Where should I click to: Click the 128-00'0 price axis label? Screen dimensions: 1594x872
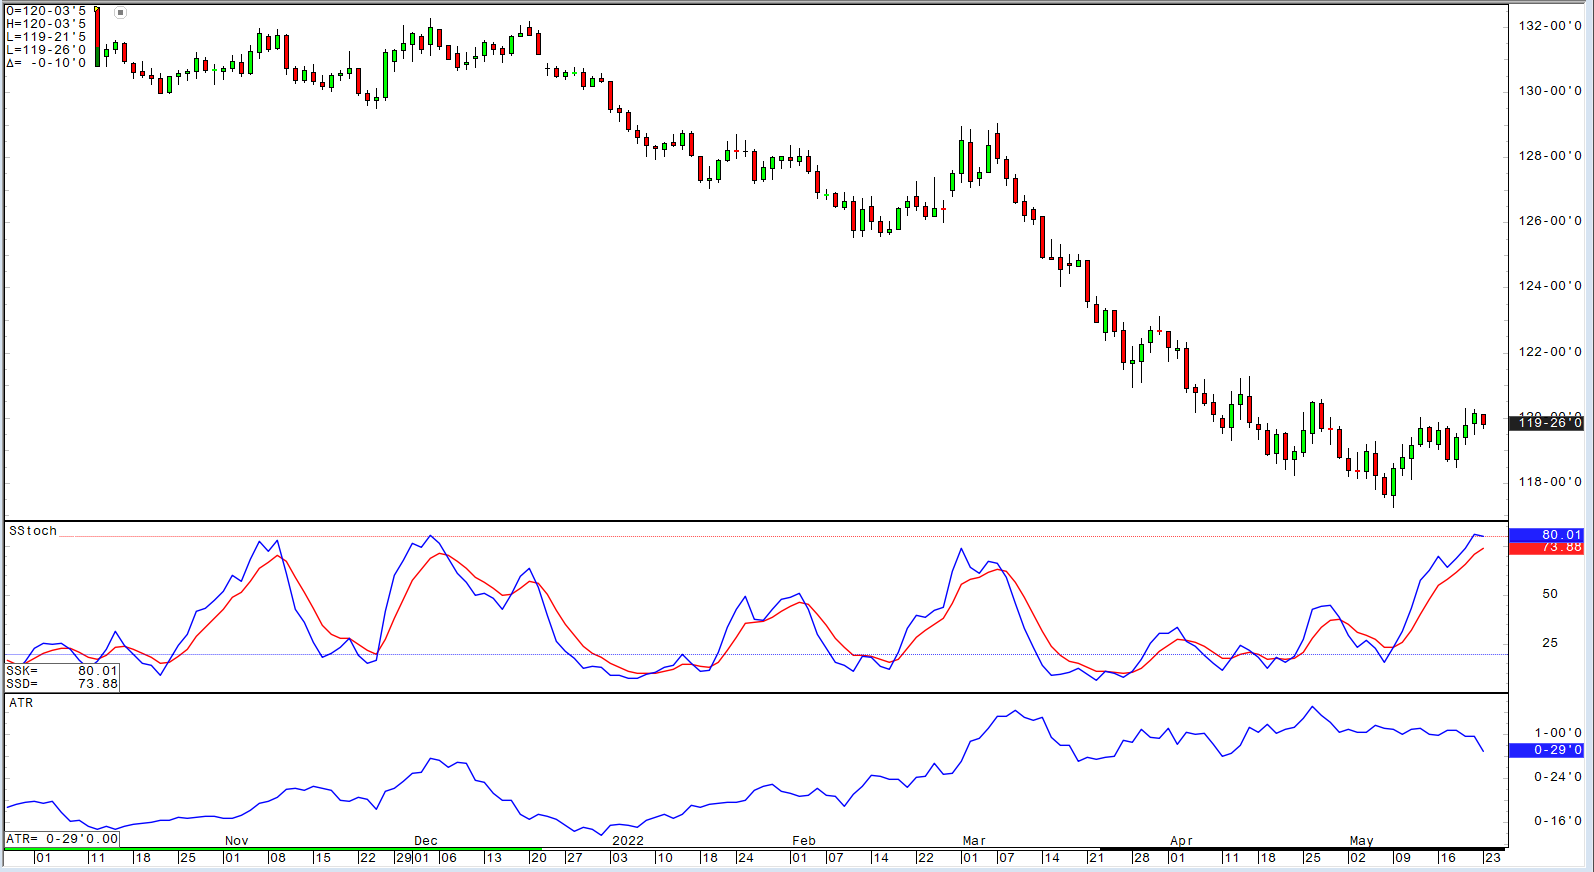pos(1550,156)
